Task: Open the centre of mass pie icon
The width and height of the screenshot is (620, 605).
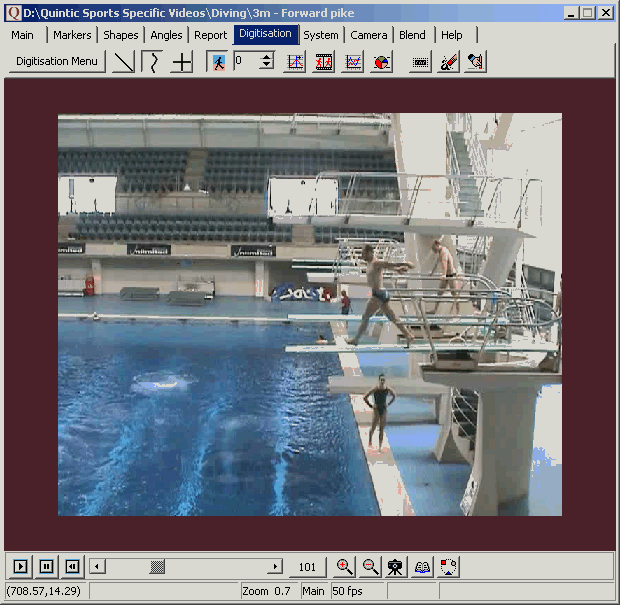Action: (382, 62)
